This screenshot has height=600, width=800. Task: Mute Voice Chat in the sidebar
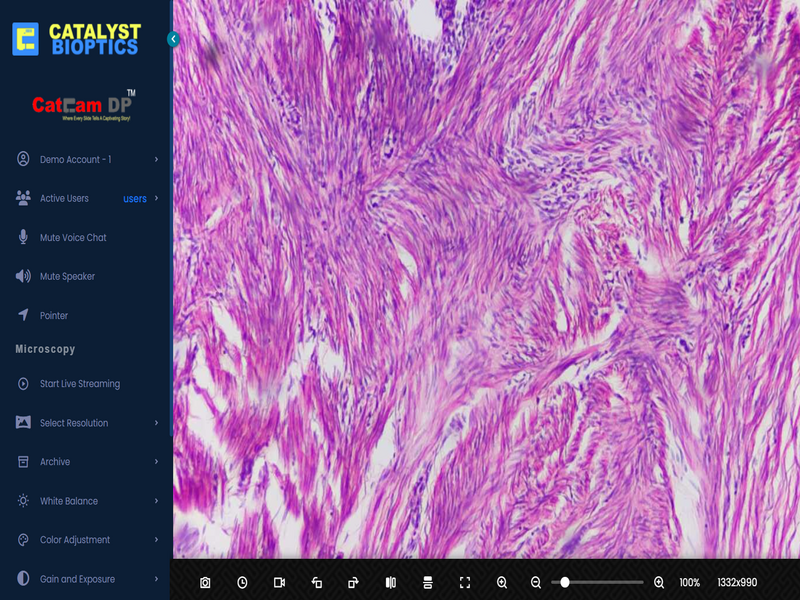point(73,238)
